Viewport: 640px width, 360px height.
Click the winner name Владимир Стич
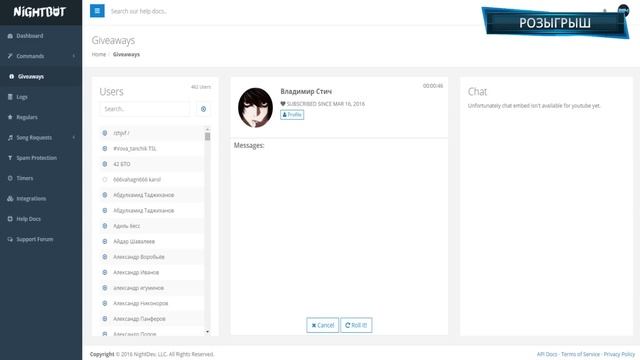[x=306, y=91]
